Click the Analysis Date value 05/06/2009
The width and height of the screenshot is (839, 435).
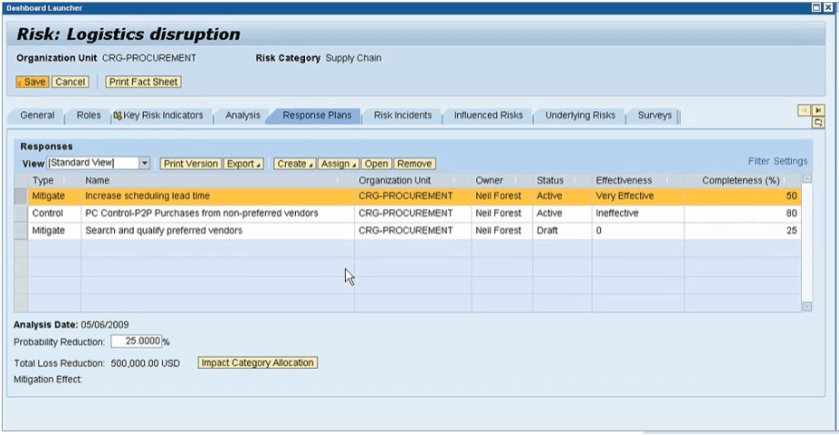(105, 325)
